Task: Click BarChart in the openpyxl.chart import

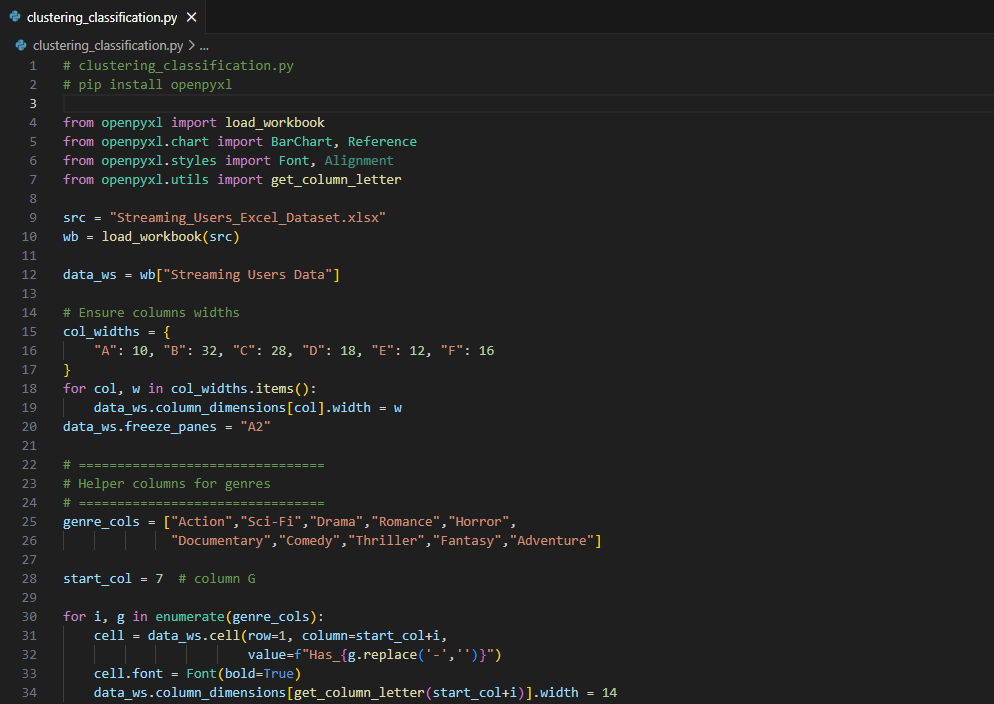Action: 301,142
